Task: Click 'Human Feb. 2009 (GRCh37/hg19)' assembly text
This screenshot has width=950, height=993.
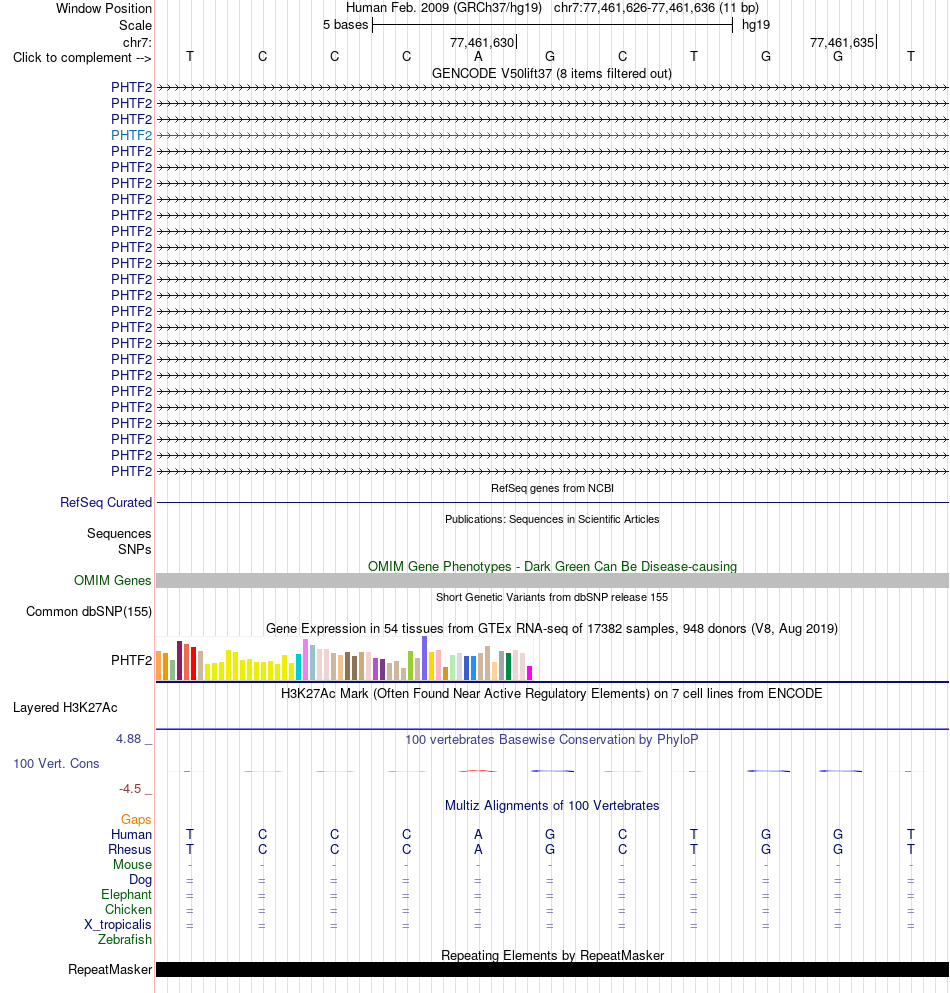Action: coord(443,8)
